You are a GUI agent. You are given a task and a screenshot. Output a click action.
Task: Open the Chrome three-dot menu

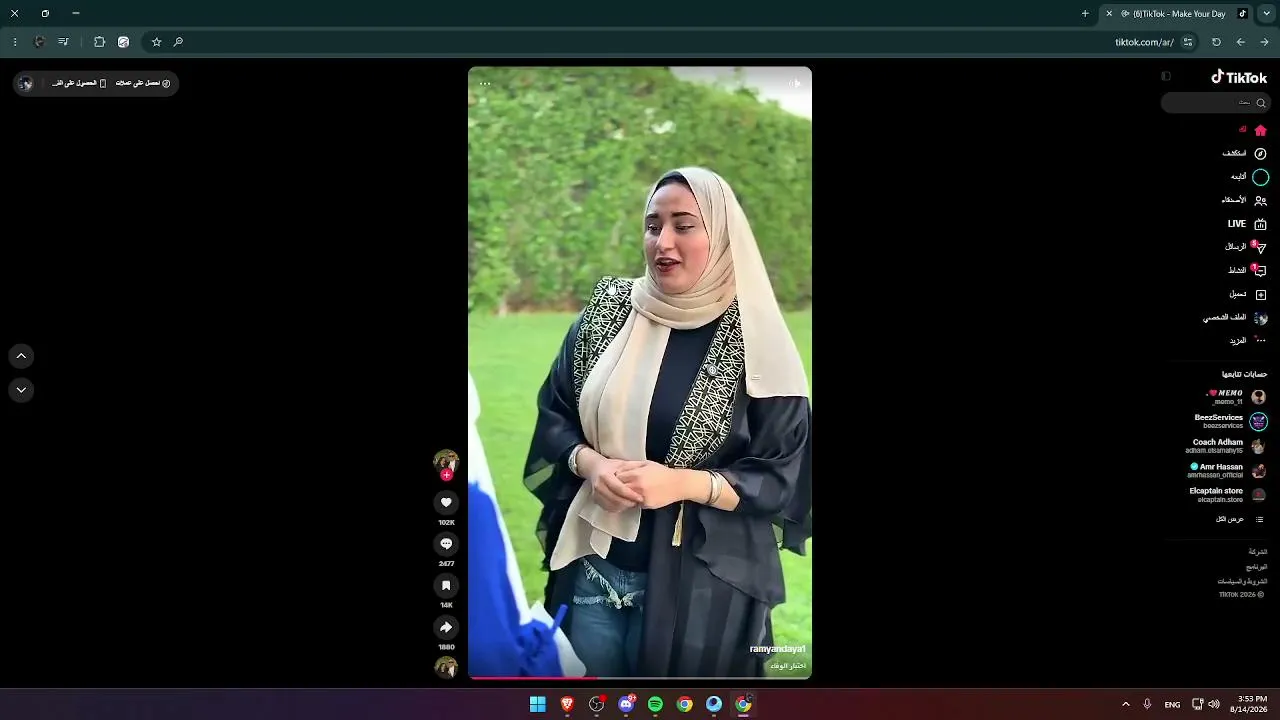[15, 42]
